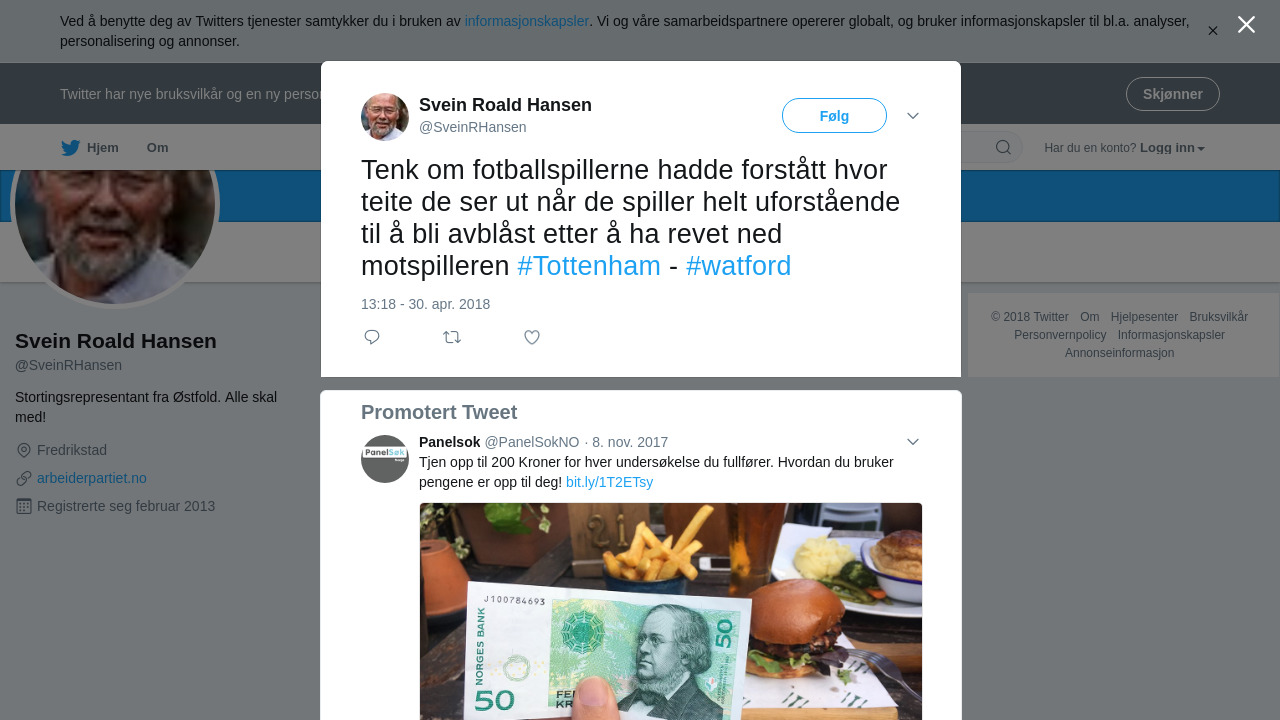
Task: Click the Twitter bird Hjem icon
Action: click(70, 148)
